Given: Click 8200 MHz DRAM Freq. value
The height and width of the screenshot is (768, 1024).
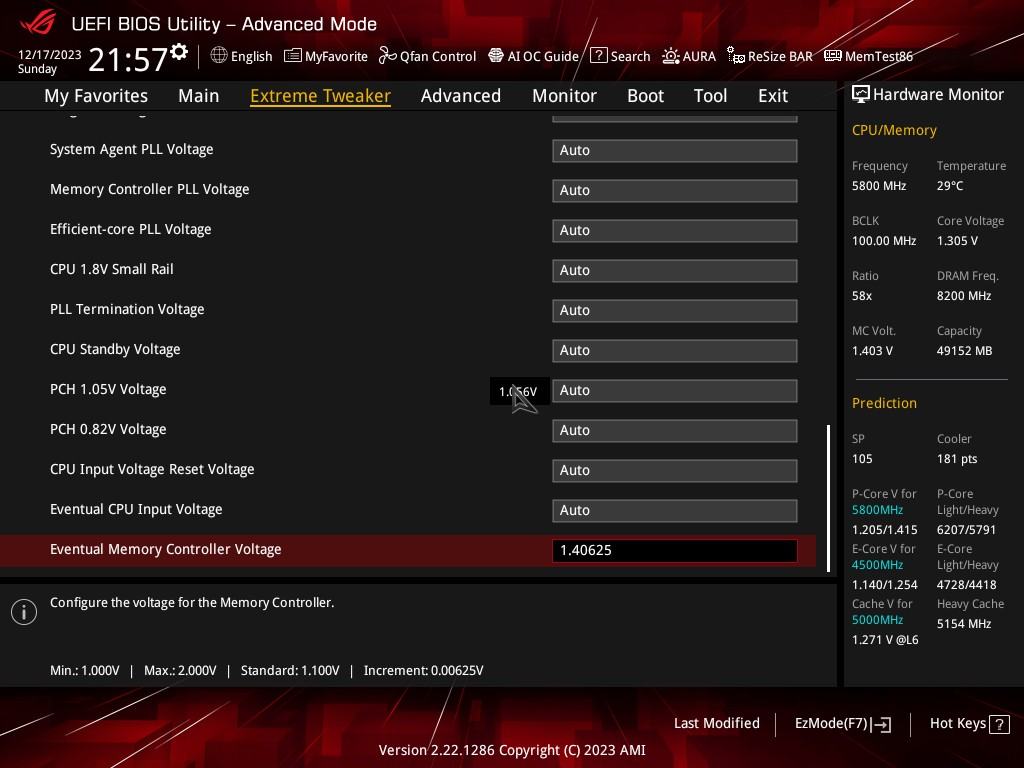Looking at the screenshot, I should 964,296.
